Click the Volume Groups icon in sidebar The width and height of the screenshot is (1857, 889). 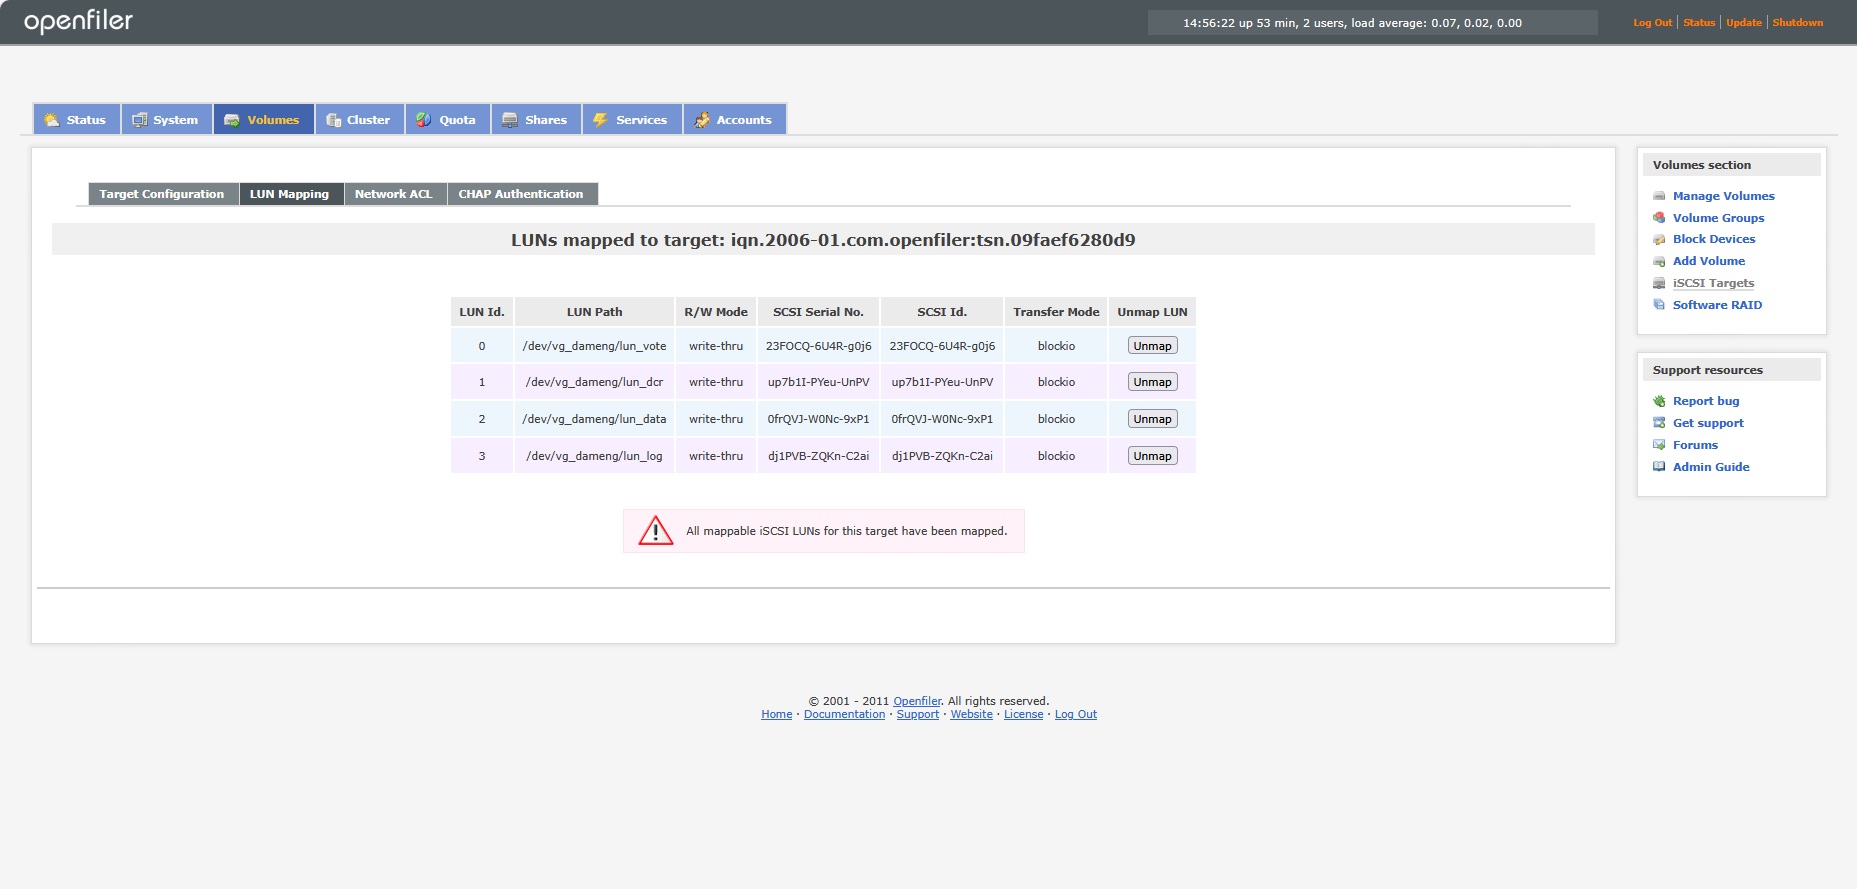pos(1659,218)
